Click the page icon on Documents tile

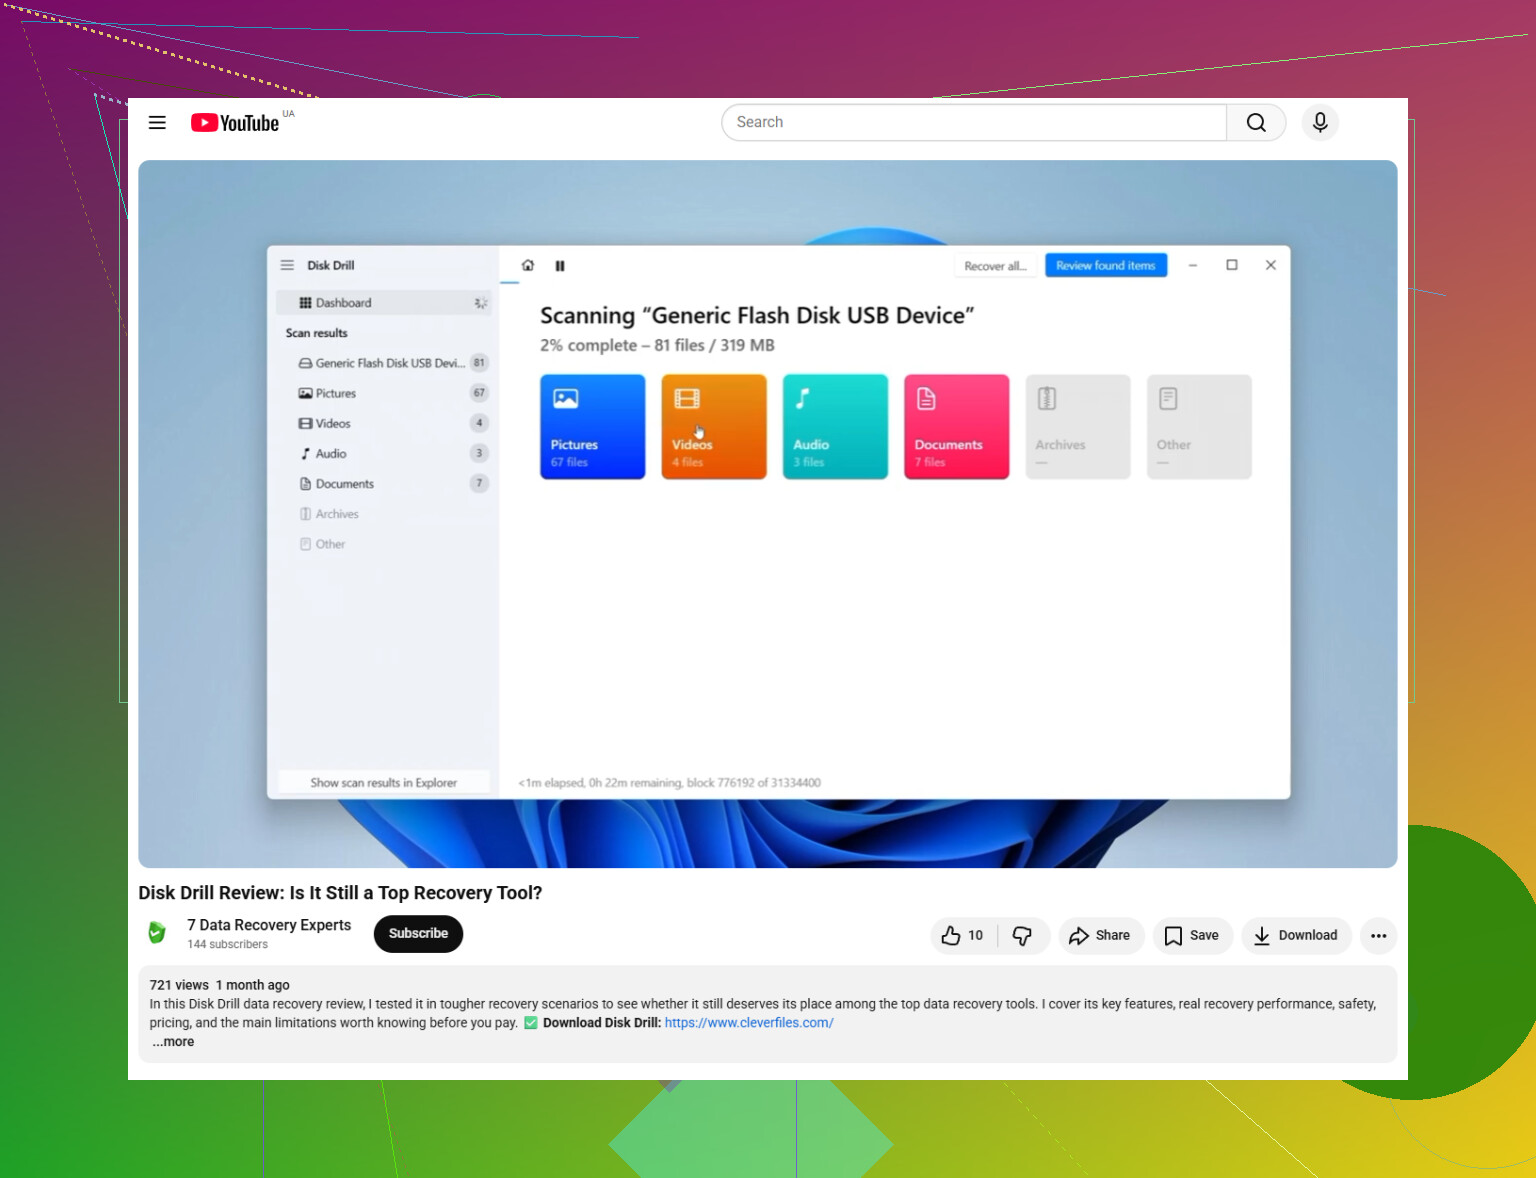tap(927, 399)
